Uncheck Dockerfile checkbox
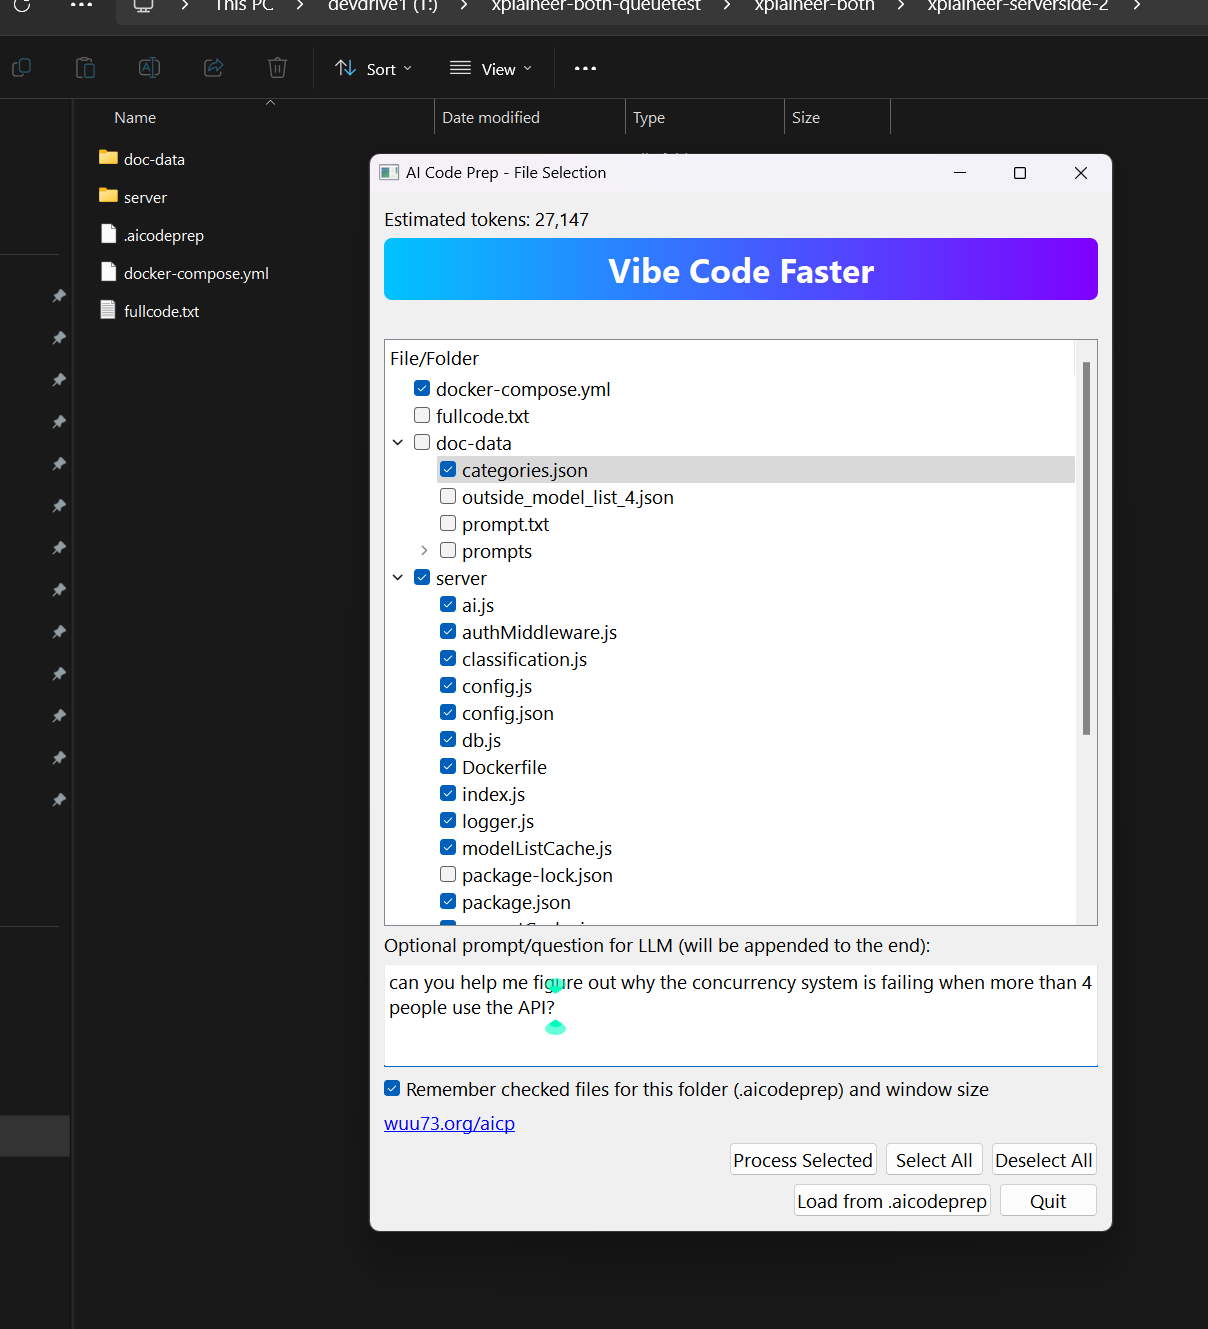1208x1329 pixels. point(448,766)
